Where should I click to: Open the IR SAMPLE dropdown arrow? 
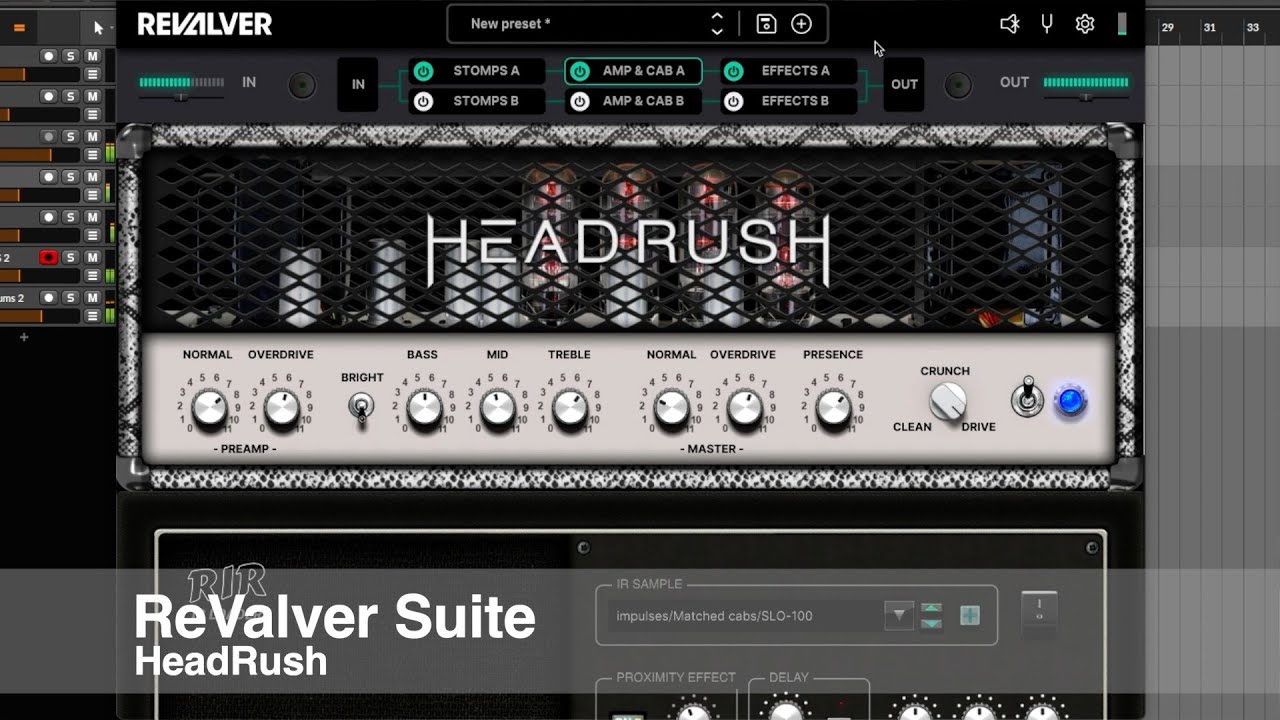[x=899, y=615]
